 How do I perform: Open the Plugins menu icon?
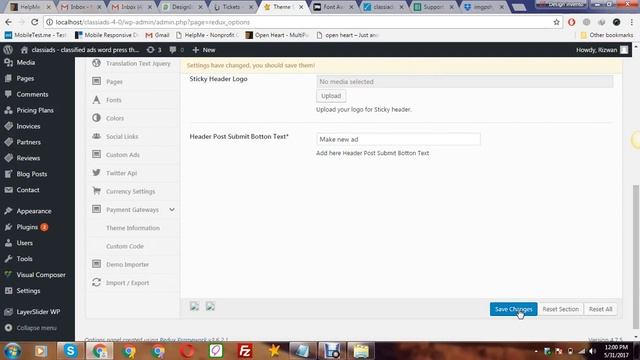pyautogui.click(x=8, y=227)
